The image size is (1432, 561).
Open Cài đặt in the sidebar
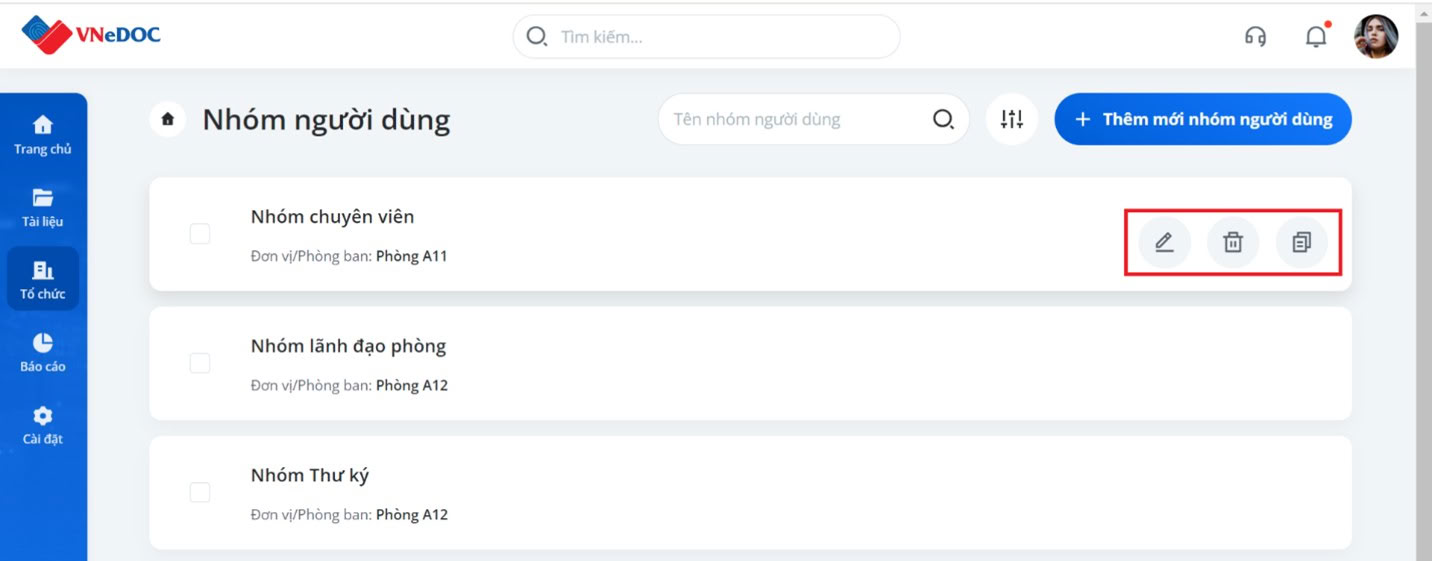[43, 424]
